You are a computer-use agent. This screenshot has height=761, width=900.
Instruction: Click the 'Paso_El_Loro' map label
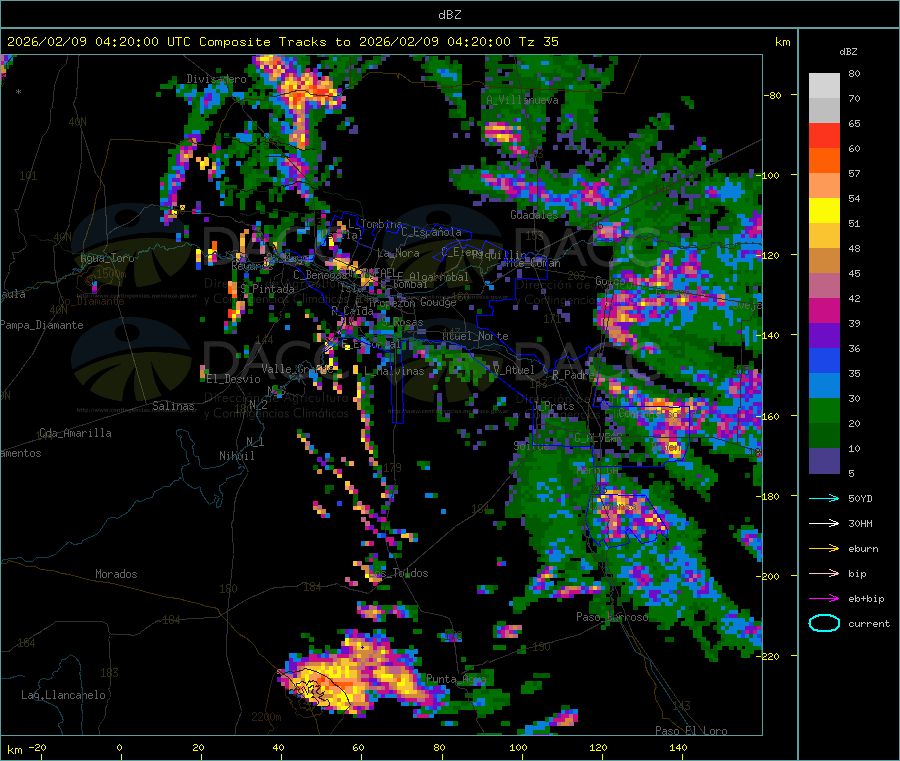(x=691, y=731)
